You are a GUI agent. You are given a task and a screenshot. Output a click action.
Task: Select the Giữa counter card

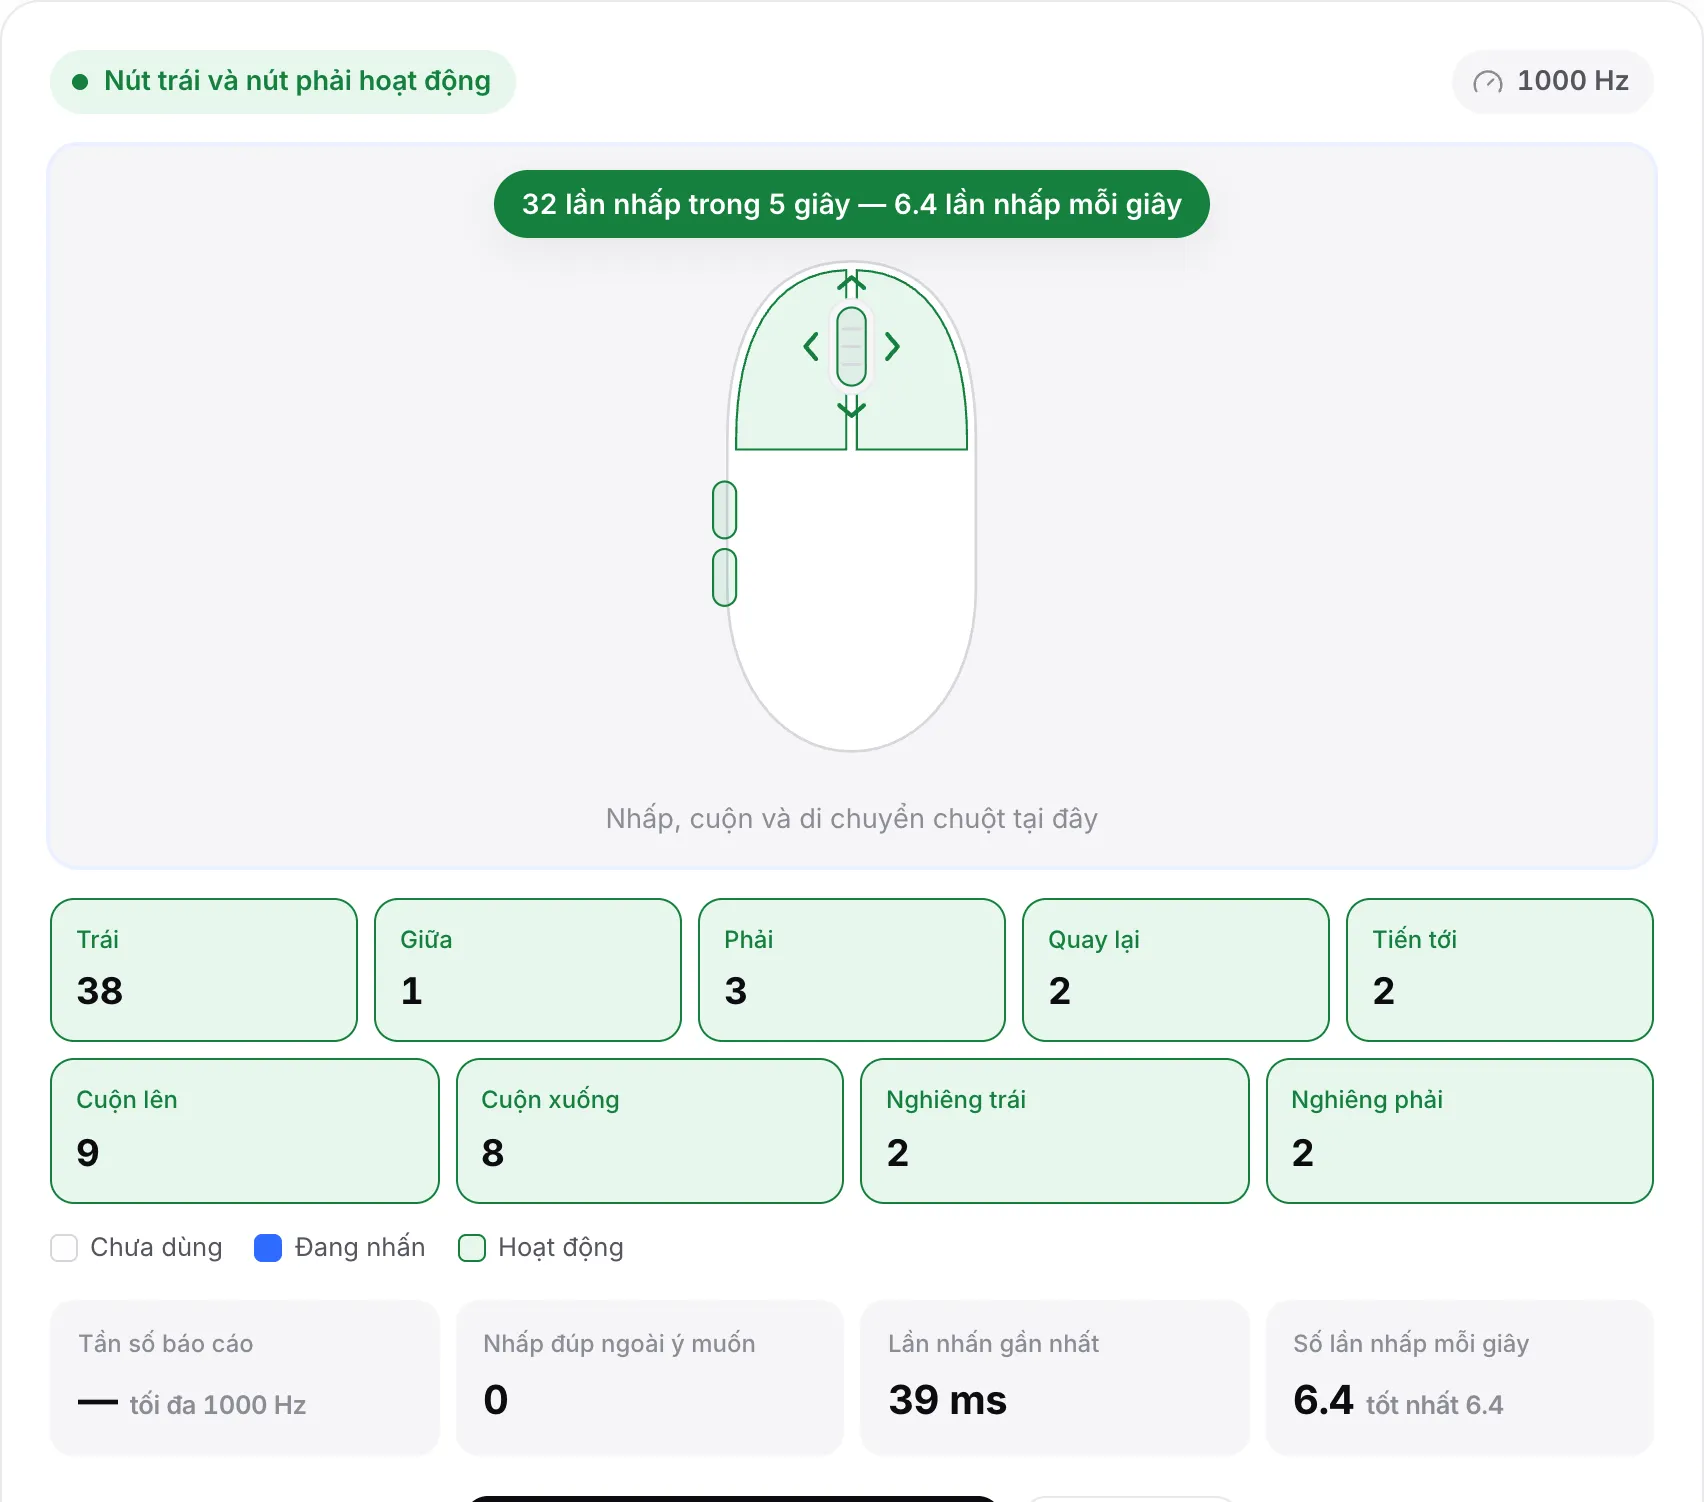(x=528, y=970)
